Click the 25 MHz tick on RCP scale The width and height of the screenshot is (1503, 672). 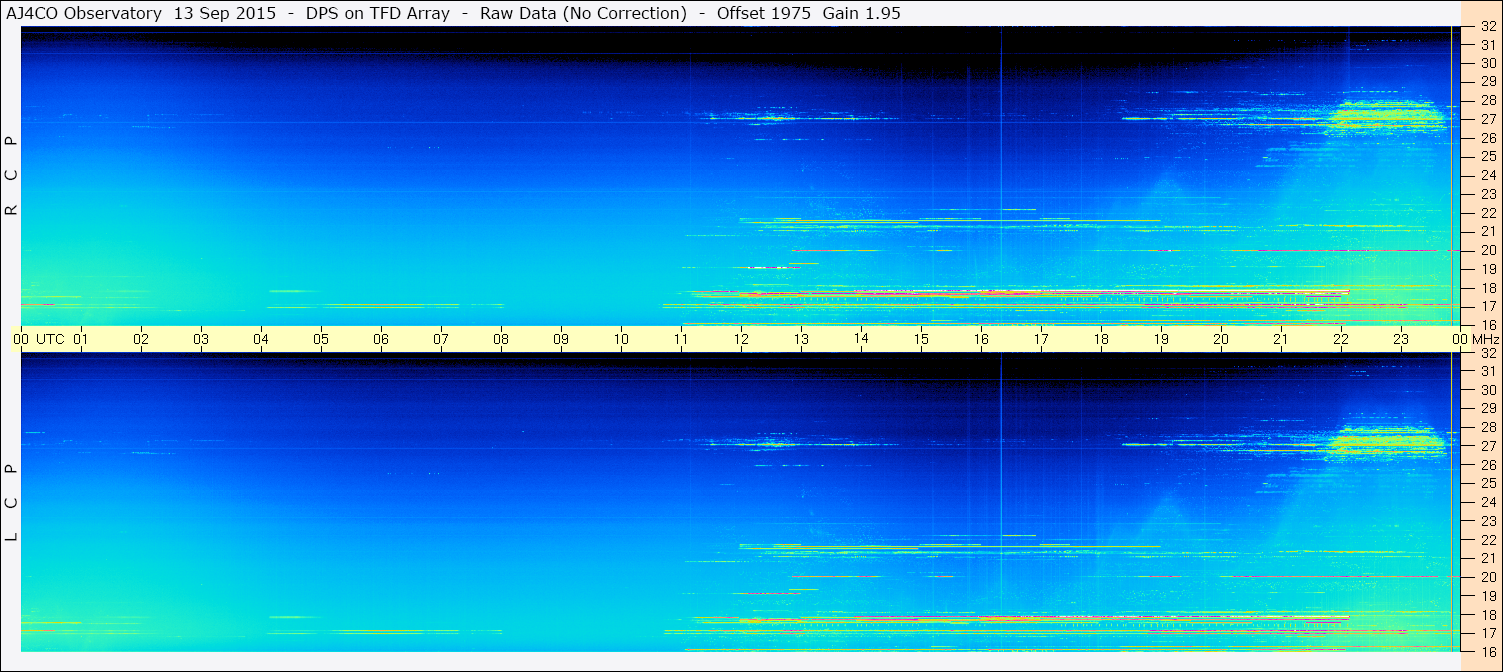[1488, 156]
